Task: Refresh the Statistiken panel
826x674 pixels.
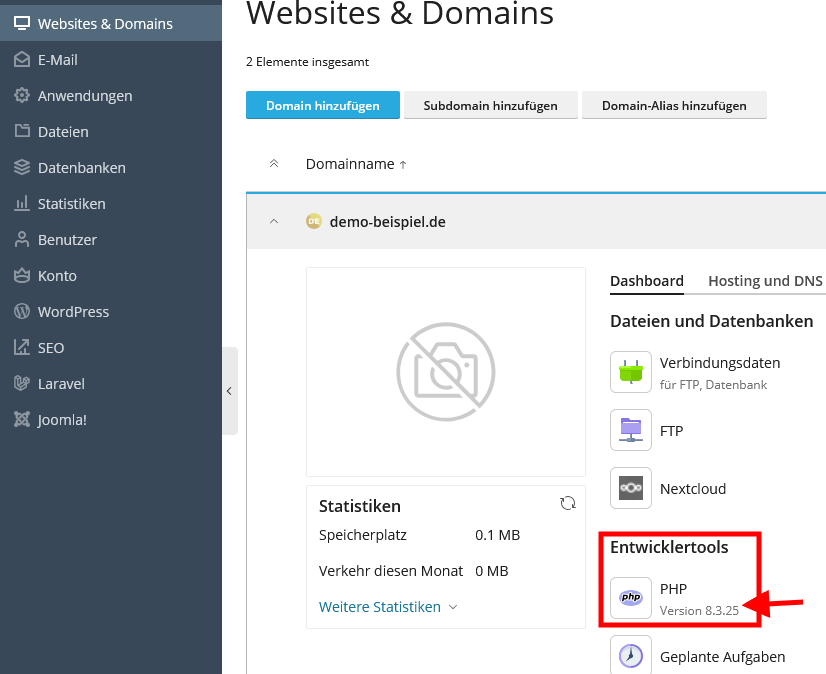Action: tap(568, 503)
